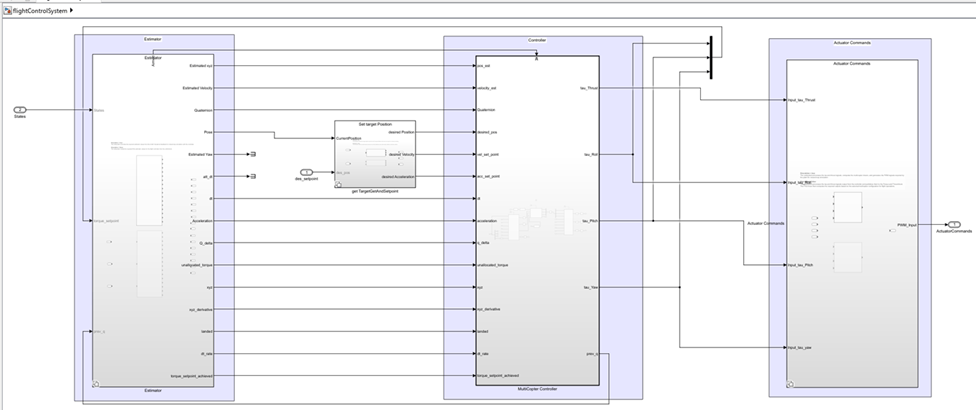Click the Estimator block name below the subsystem
Image resolution: width=976 pixels, height=411 pixels.
pyautogui.click(x=153, y=390)
